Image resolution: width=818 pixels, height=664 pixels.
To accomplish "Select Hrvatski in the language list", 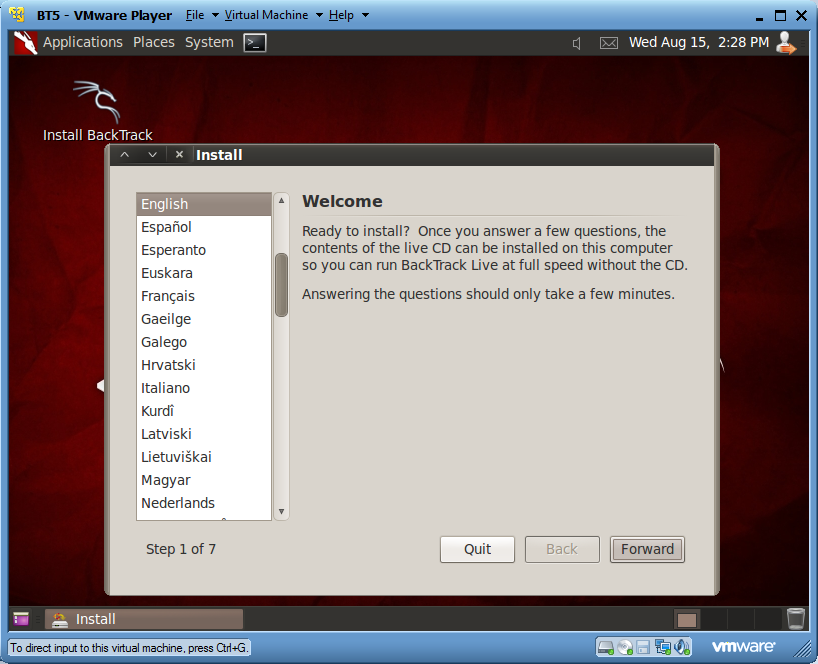I will (x=204, y=365).
